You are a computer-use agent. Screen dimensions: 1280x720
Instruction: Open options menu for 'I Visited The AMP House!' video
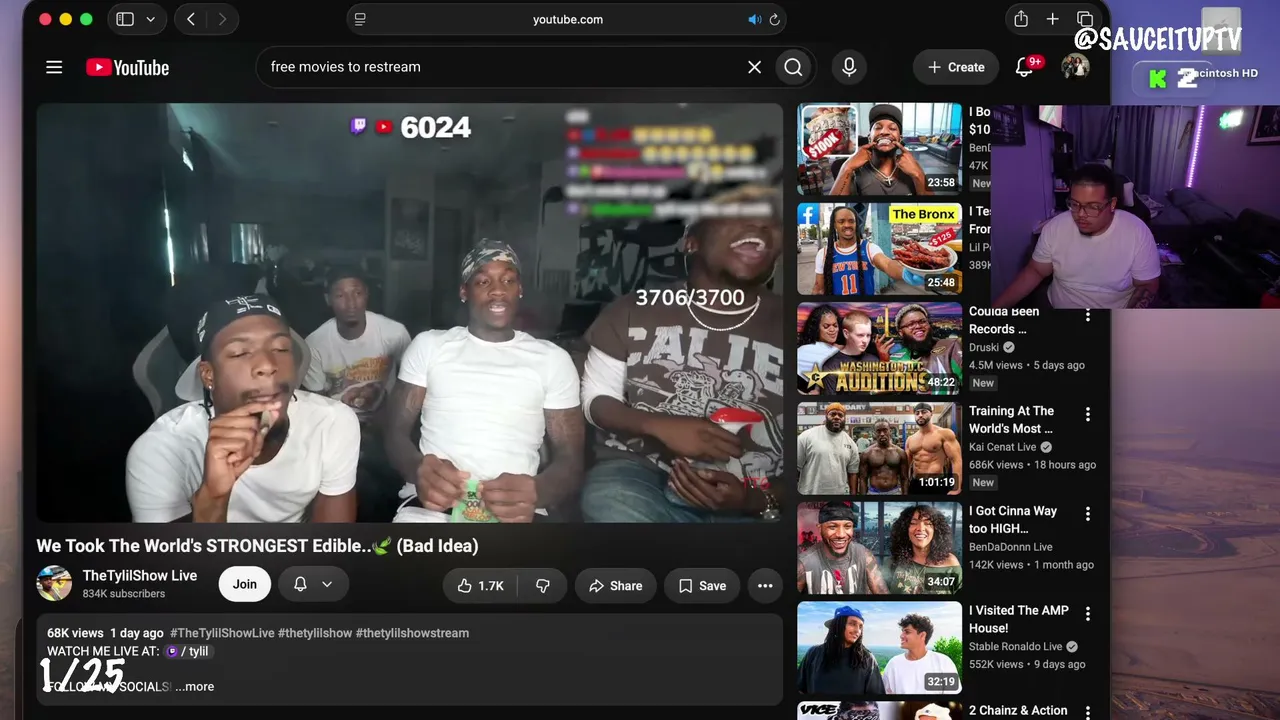pos(1088,614)
